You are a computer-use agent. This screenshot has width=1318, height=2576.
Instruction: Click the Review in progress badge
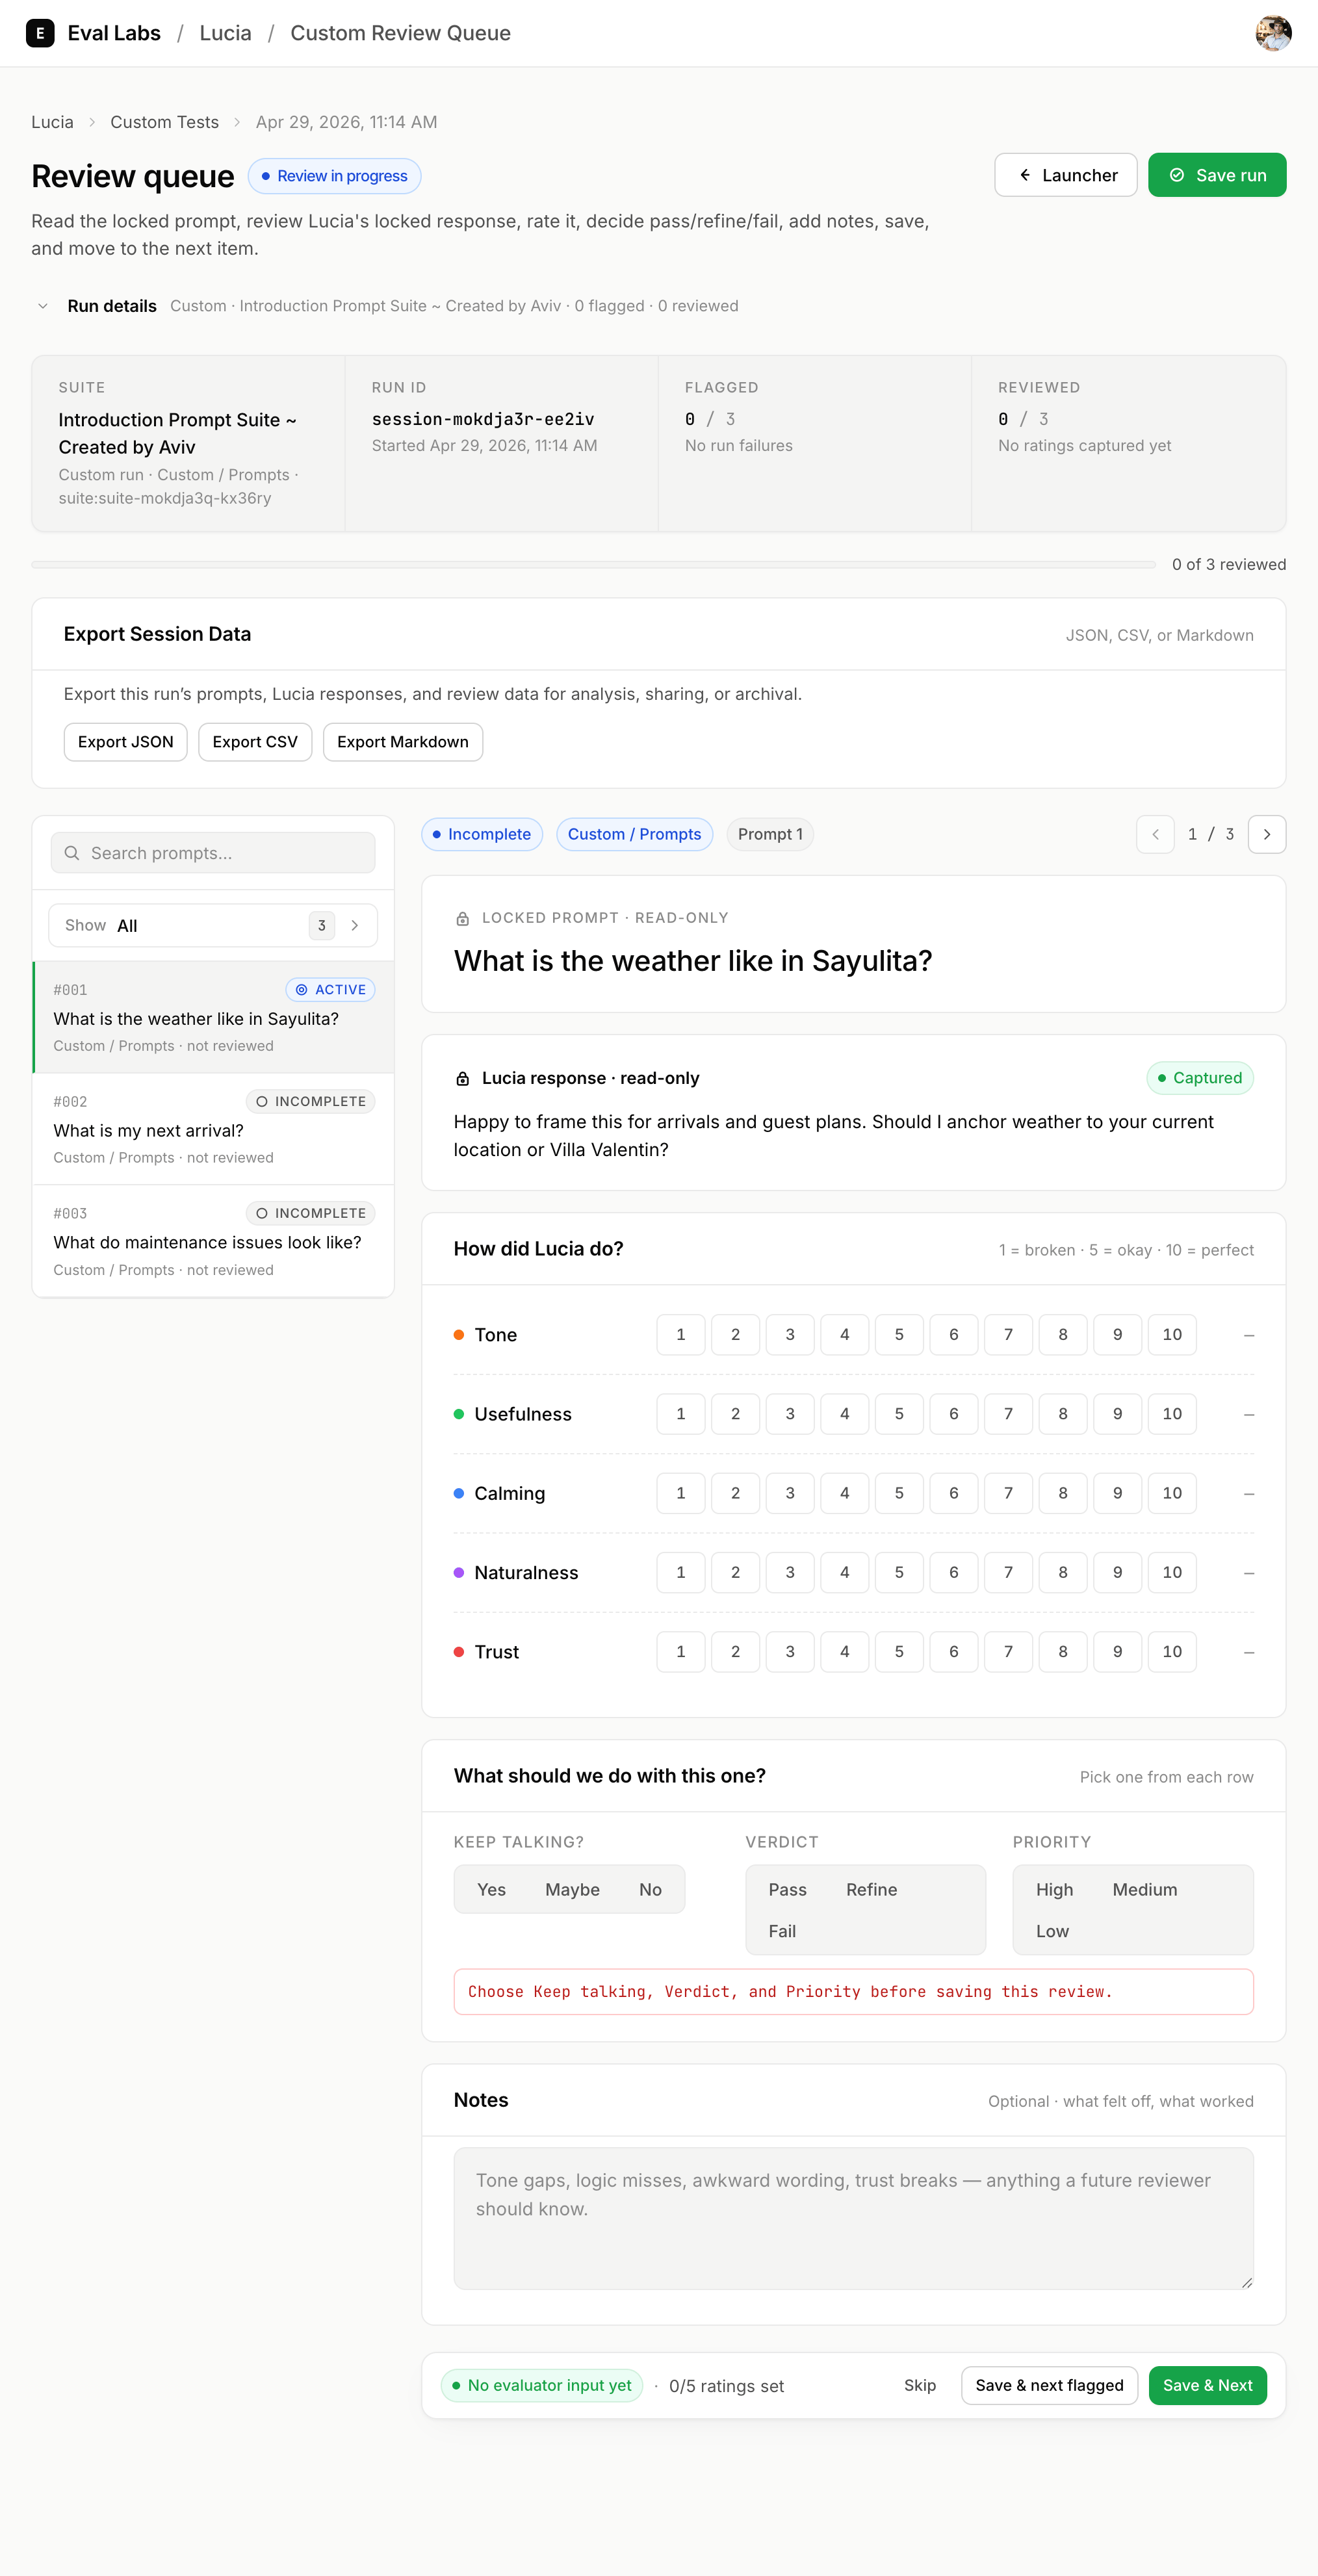[334, 176]
